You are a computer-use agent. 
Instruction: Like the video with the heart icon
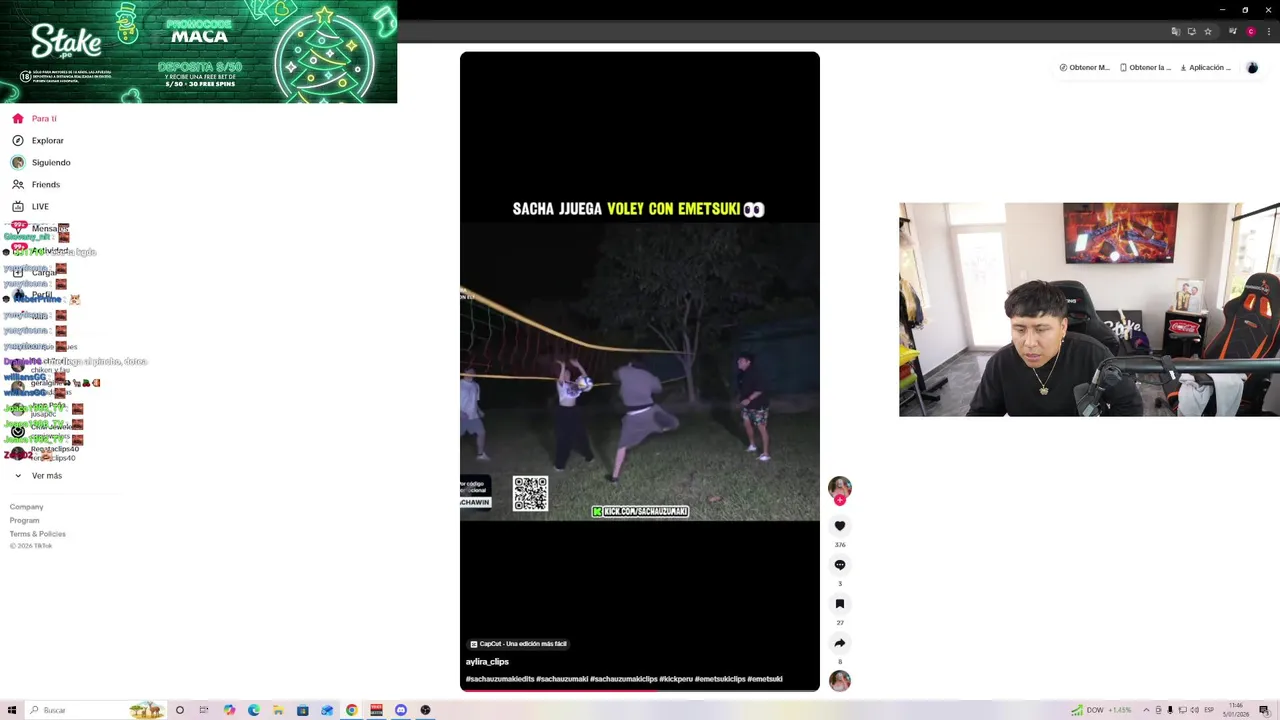point(840,526)
